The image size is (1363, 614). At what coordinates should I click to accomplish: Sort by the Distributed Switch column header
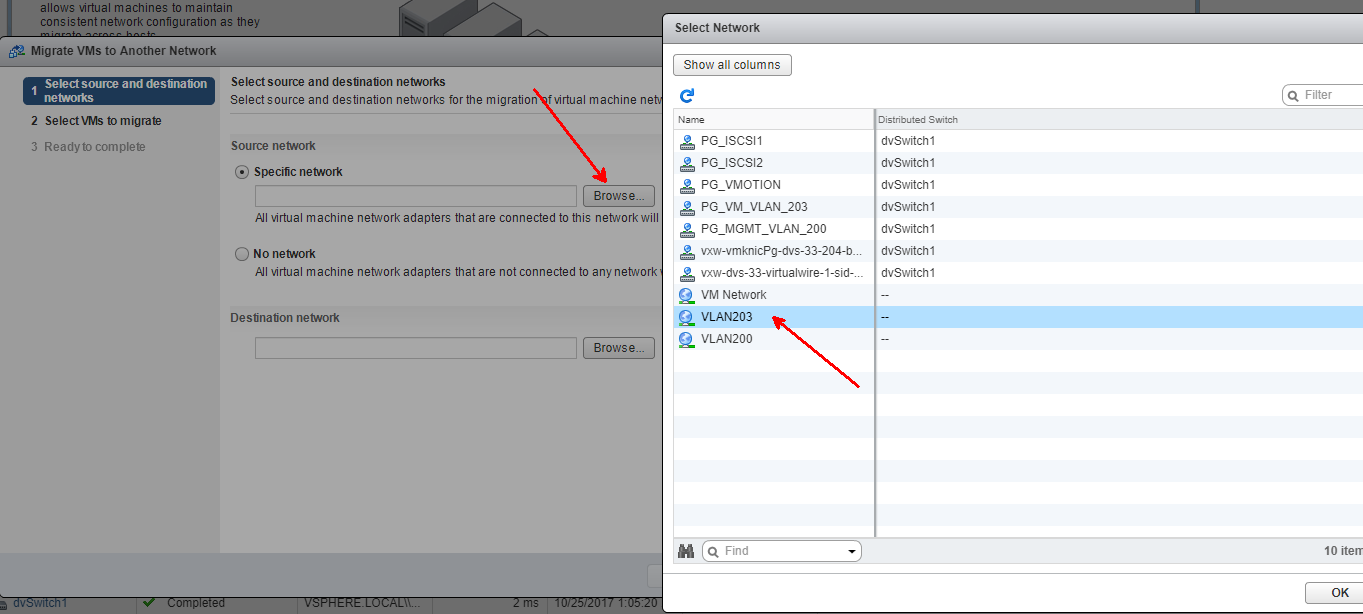tap(918, 120)
